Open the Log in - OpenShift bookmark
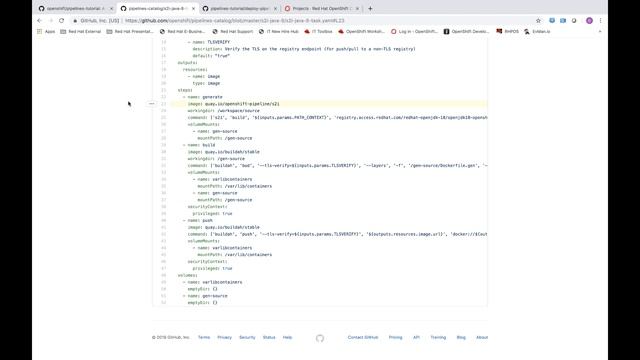Viewport: 640px width, 360px height. point(414,31)
